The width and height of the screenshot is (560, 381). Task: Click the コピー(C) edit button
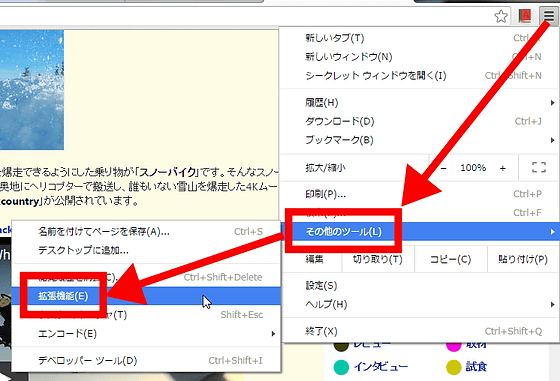[450, 259]
